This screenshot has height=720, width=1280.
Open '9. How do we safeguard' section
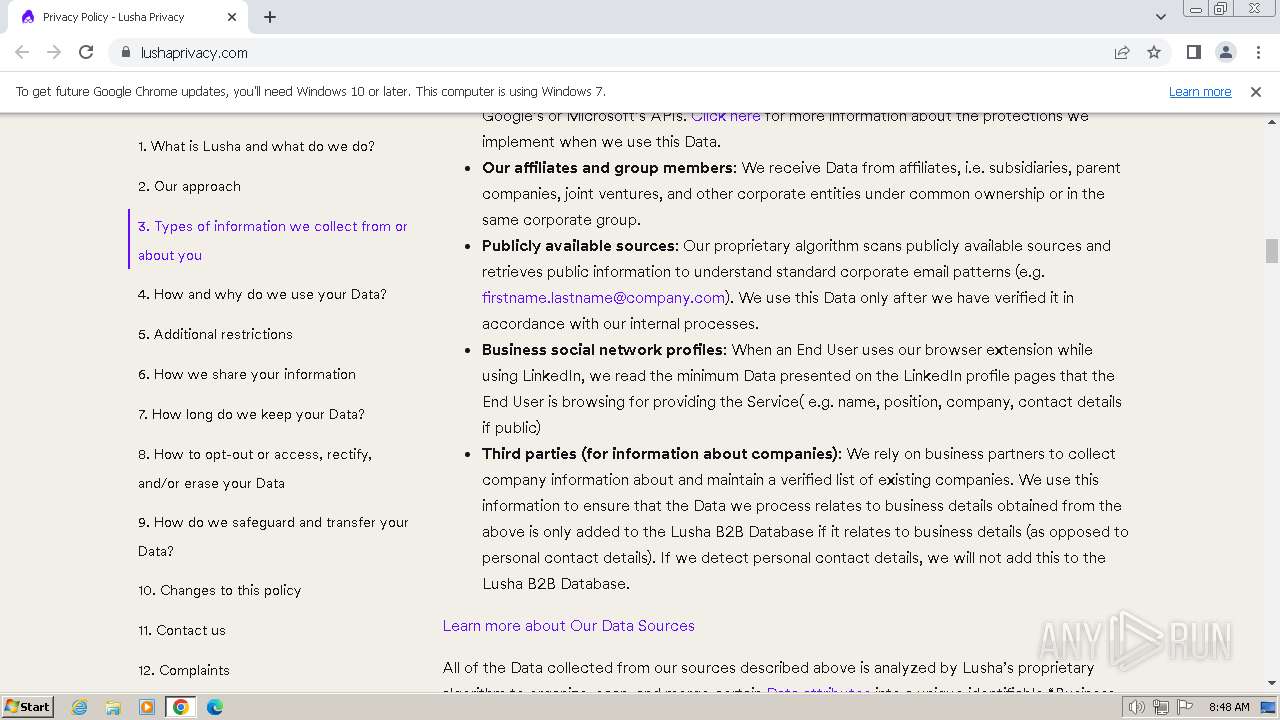tap(273, 536)
